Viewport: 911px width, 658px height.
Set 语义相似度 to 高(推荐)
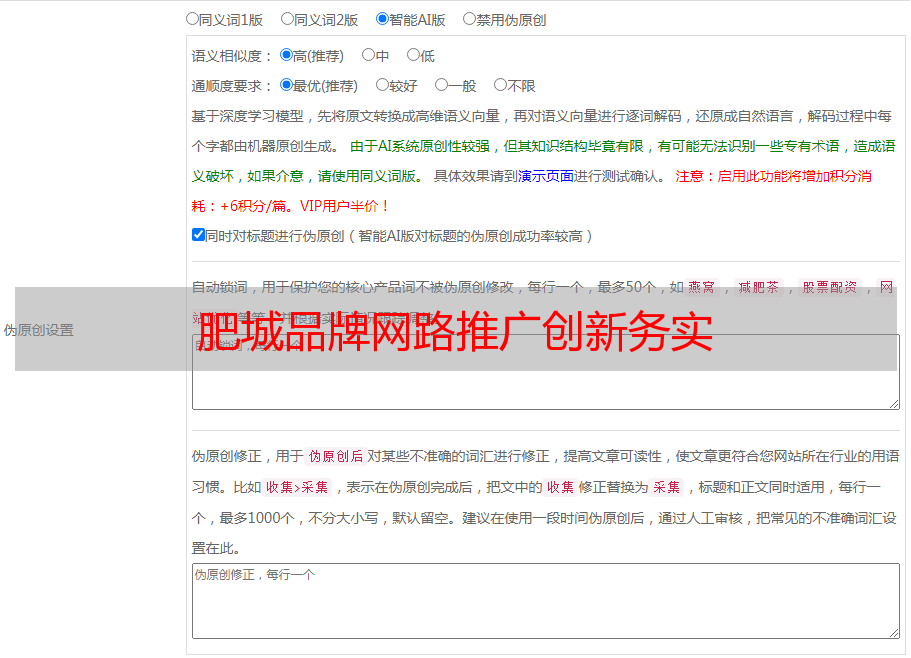pyautogui.click(x=286, y=55)
